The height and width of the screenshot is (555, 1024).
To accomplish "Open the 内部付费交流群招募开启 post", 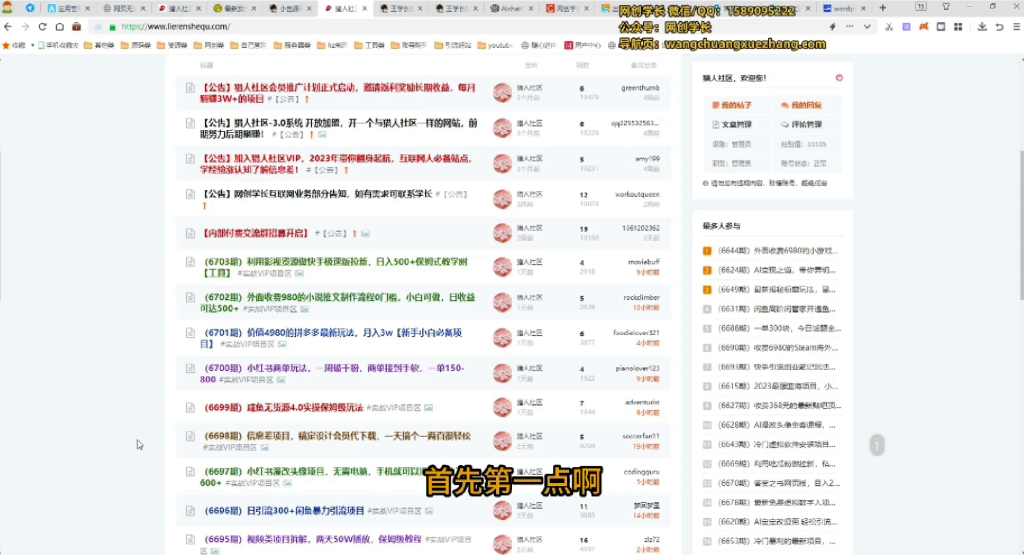I will tap(254, 233).
